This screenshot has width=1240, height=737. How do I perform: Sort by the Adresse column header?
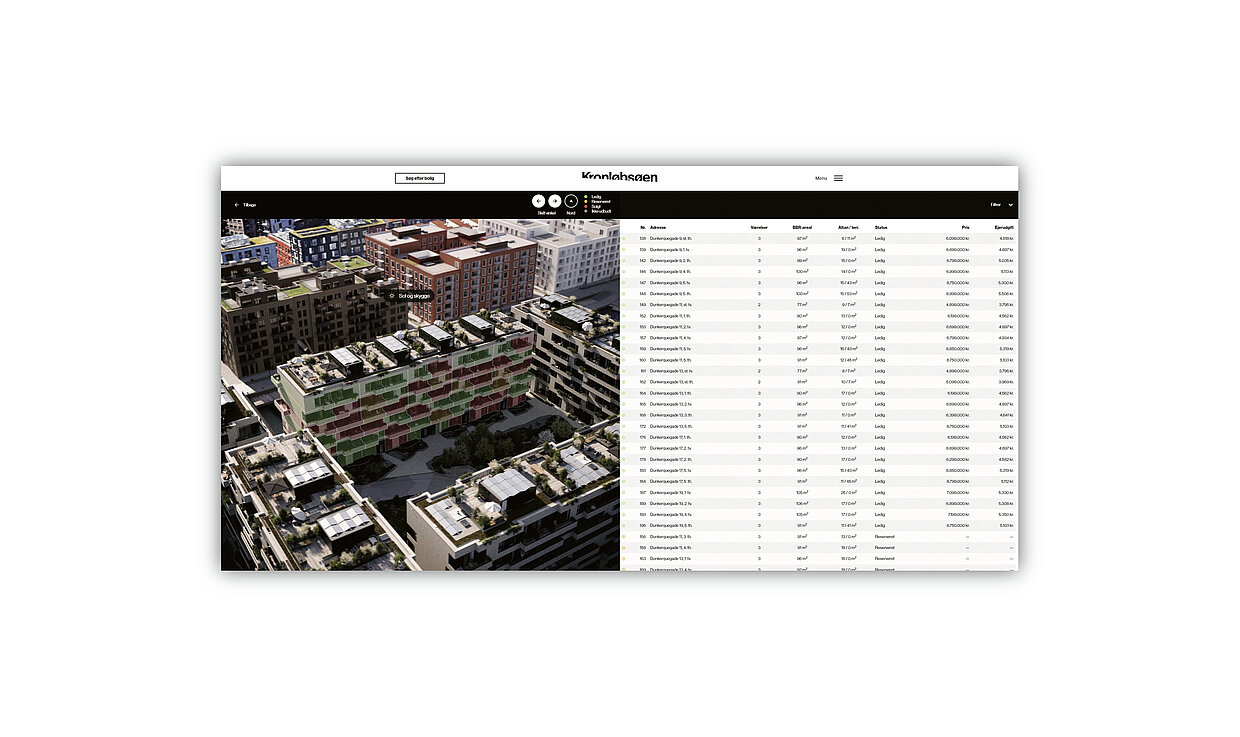click(x=658, y=227)
